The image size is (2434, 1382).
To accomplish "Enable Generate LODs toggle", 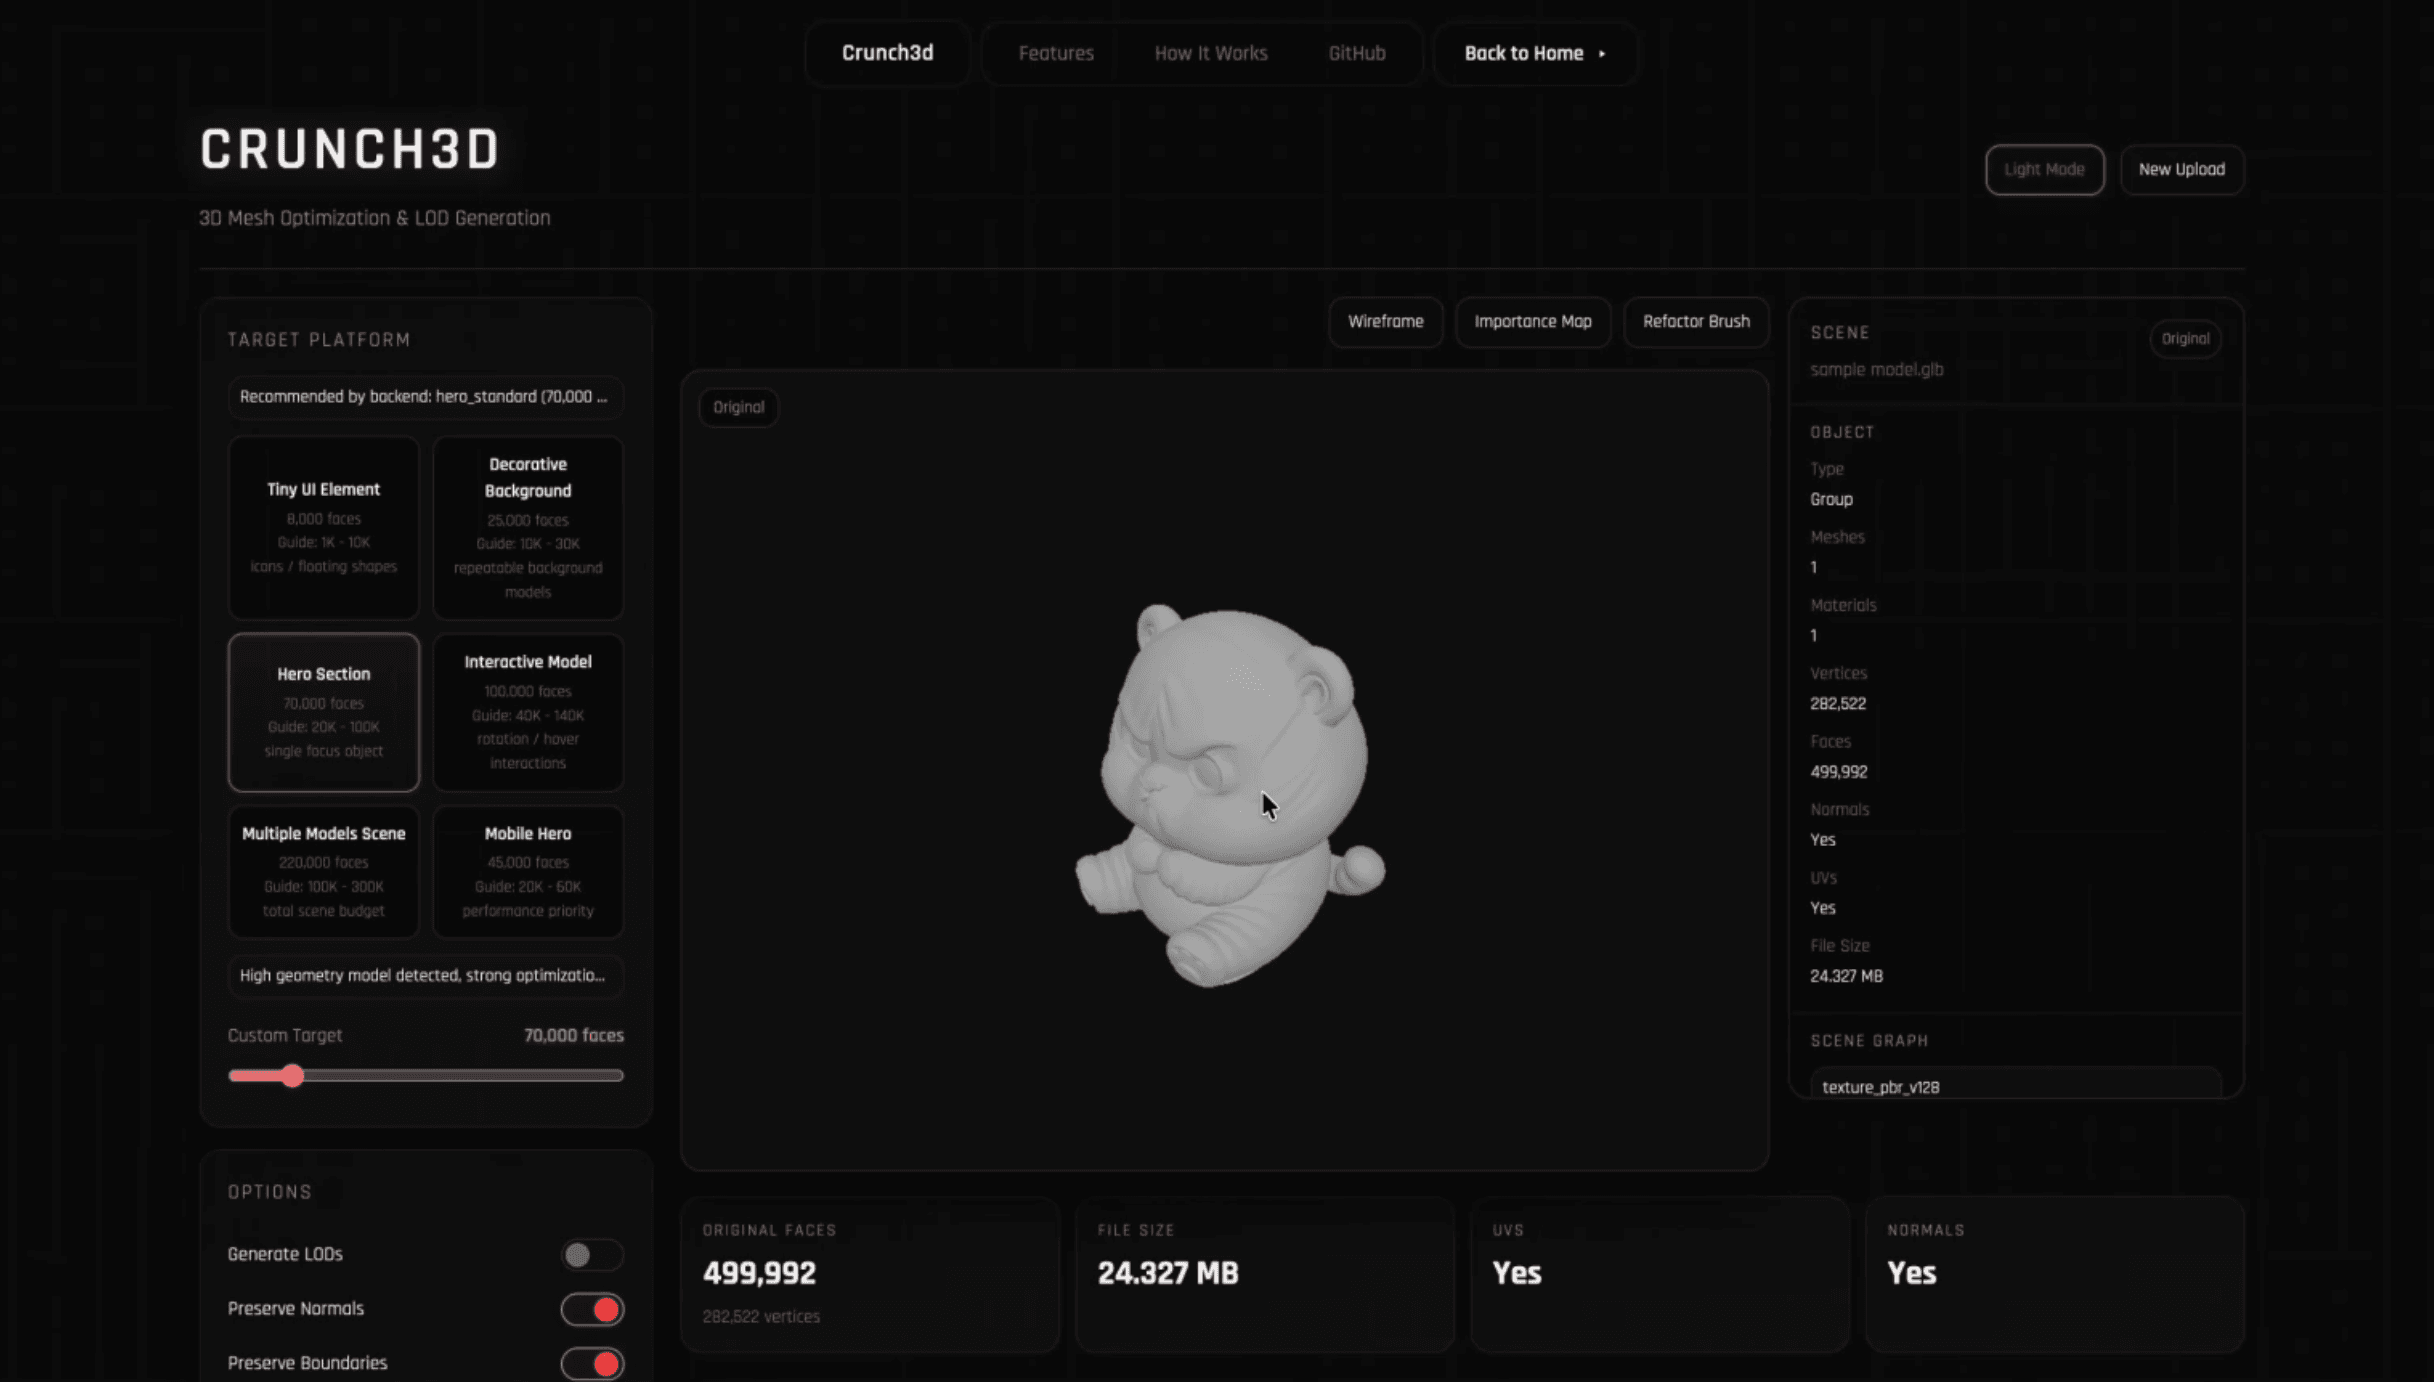I will (592, 1254).
